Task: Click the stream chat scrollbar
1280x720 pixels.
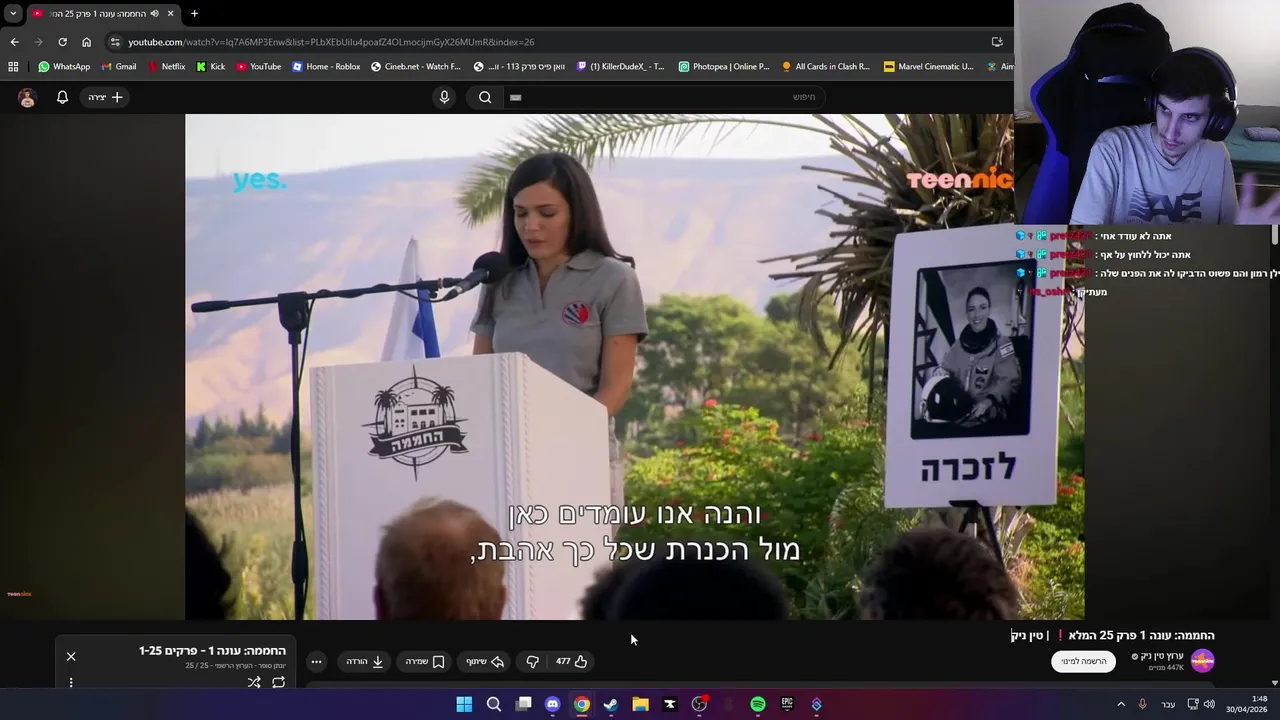Action: pos(1275,234)
